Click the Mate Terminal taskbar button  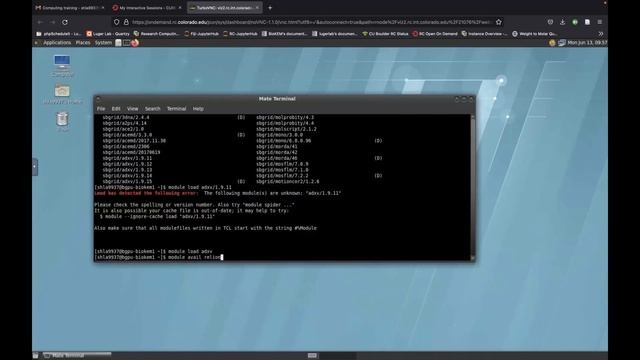pyautogui.click(x=77, y=356)
